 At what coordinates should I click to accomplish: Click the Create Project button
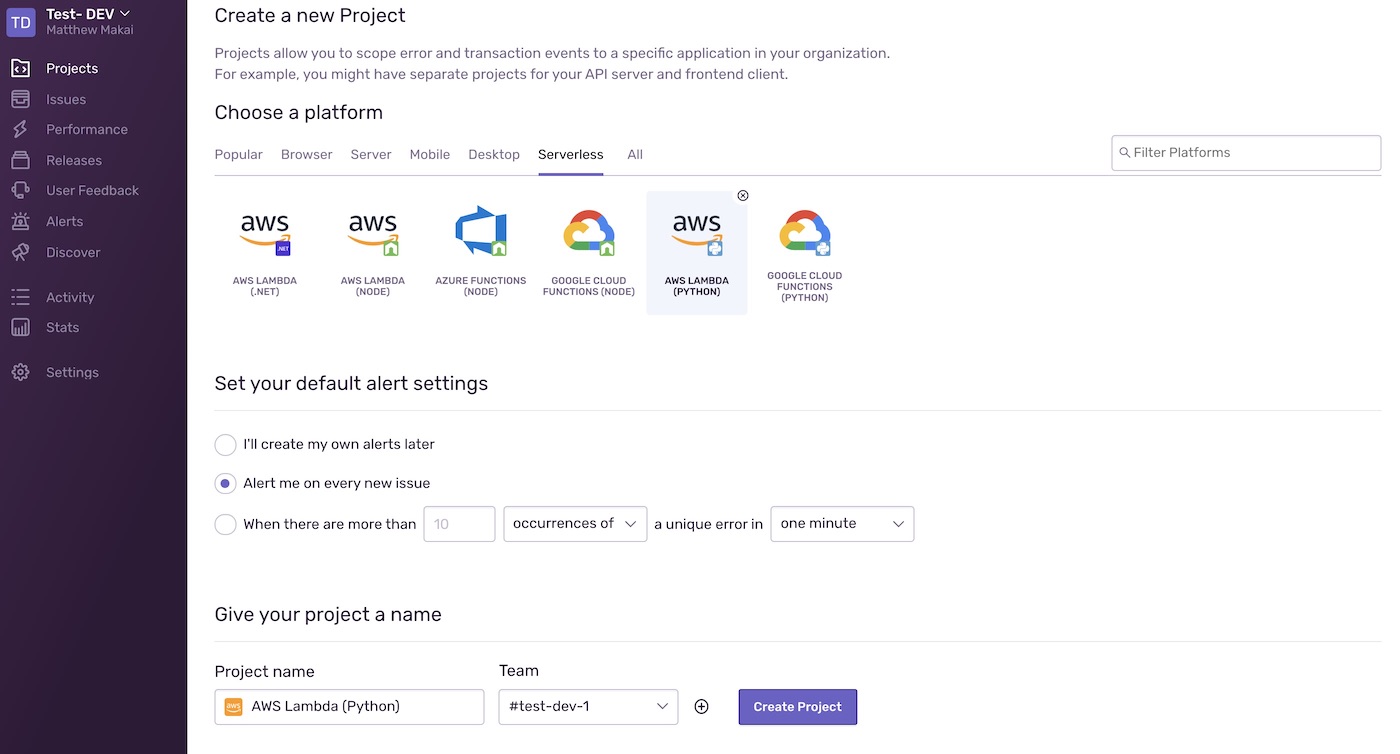797,706
